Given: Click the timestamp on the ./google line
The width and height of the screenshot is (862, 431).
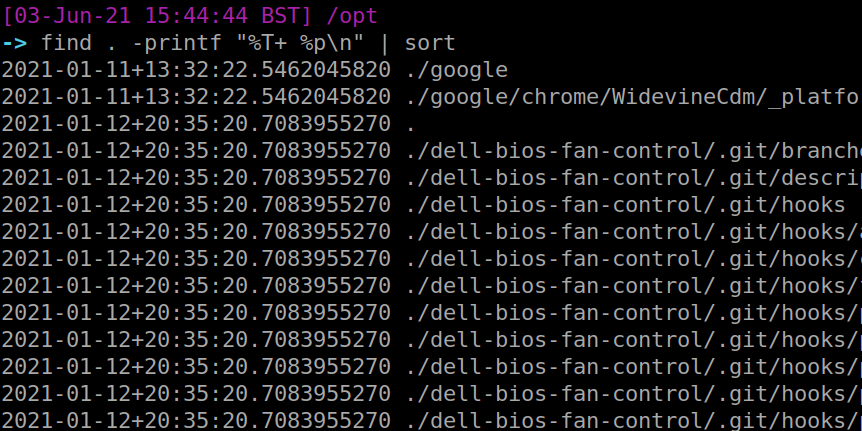Looking at the screenshot, I should pyautogui.click(x=196, y=70).
